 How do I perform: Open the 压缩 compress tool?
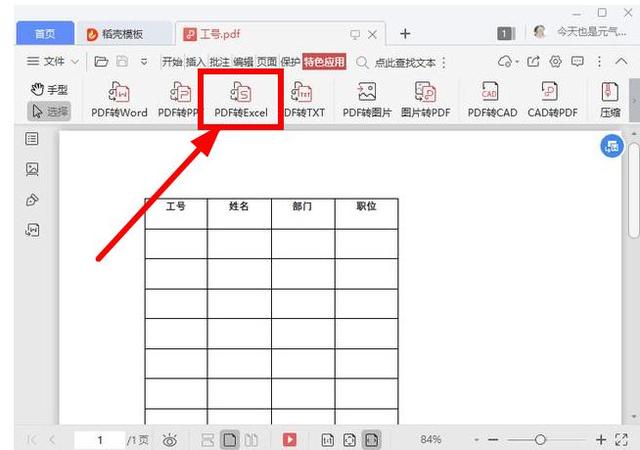pos(610,100)
